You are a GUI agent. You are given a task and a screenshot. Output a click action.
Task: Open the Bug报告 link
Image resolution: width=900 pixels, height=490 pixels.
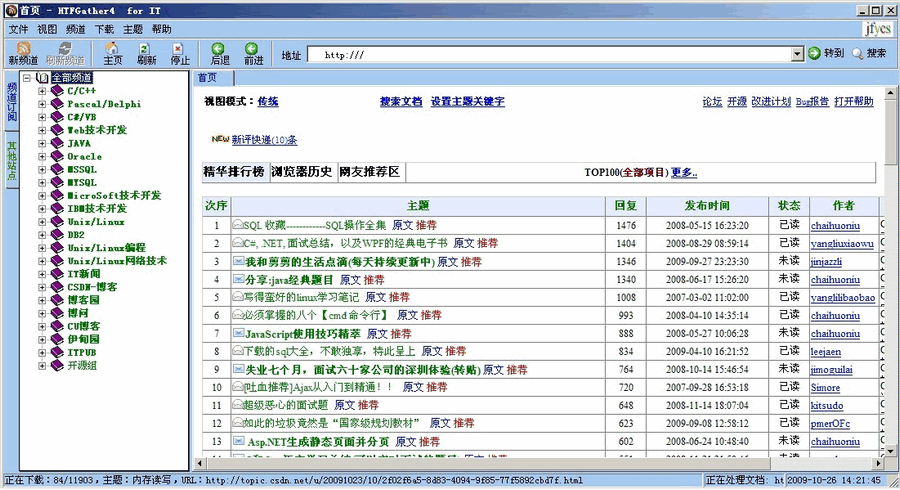pos(812,102)
